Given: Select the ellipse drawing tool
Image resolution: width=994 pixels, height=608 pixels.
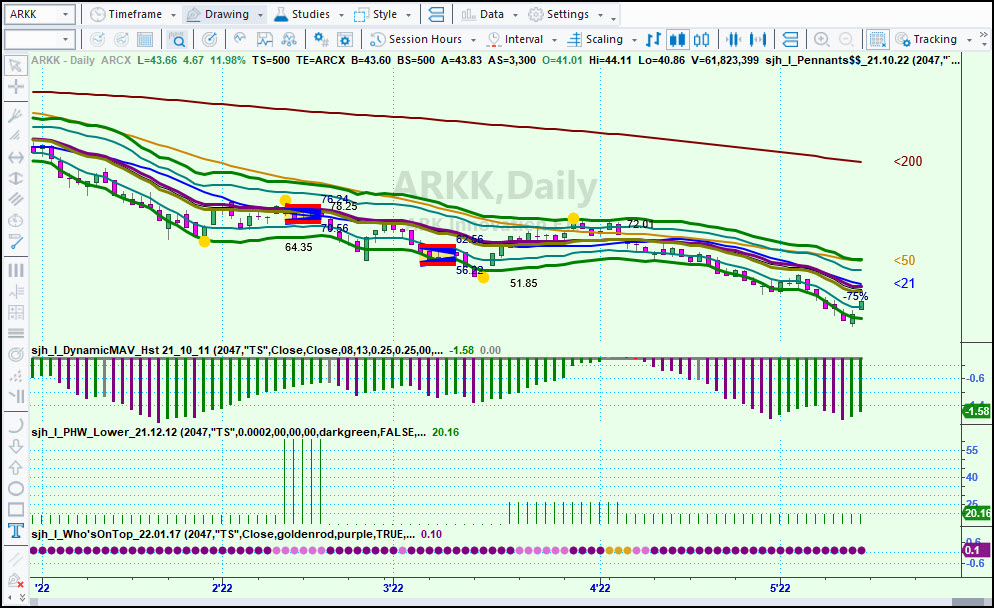Looking at the screenshot, I should tap(16, 488).
